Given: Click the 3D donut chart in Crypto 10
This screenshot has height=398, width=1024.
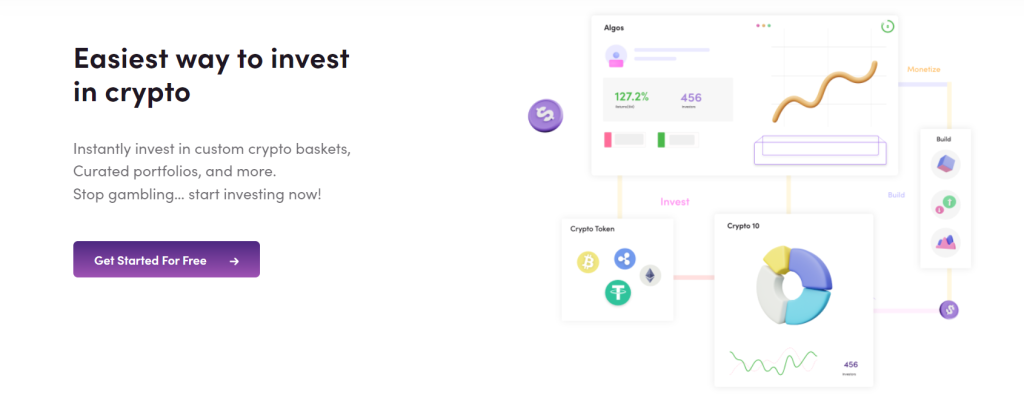Looking at the screenshot, I should [793, 286].
